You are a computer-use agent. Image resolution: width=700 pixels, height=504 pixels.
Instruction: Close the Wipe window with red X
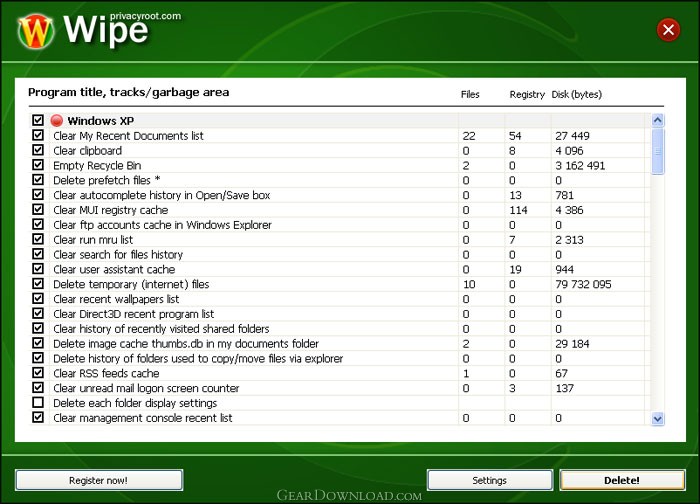[x=668, y=30]
